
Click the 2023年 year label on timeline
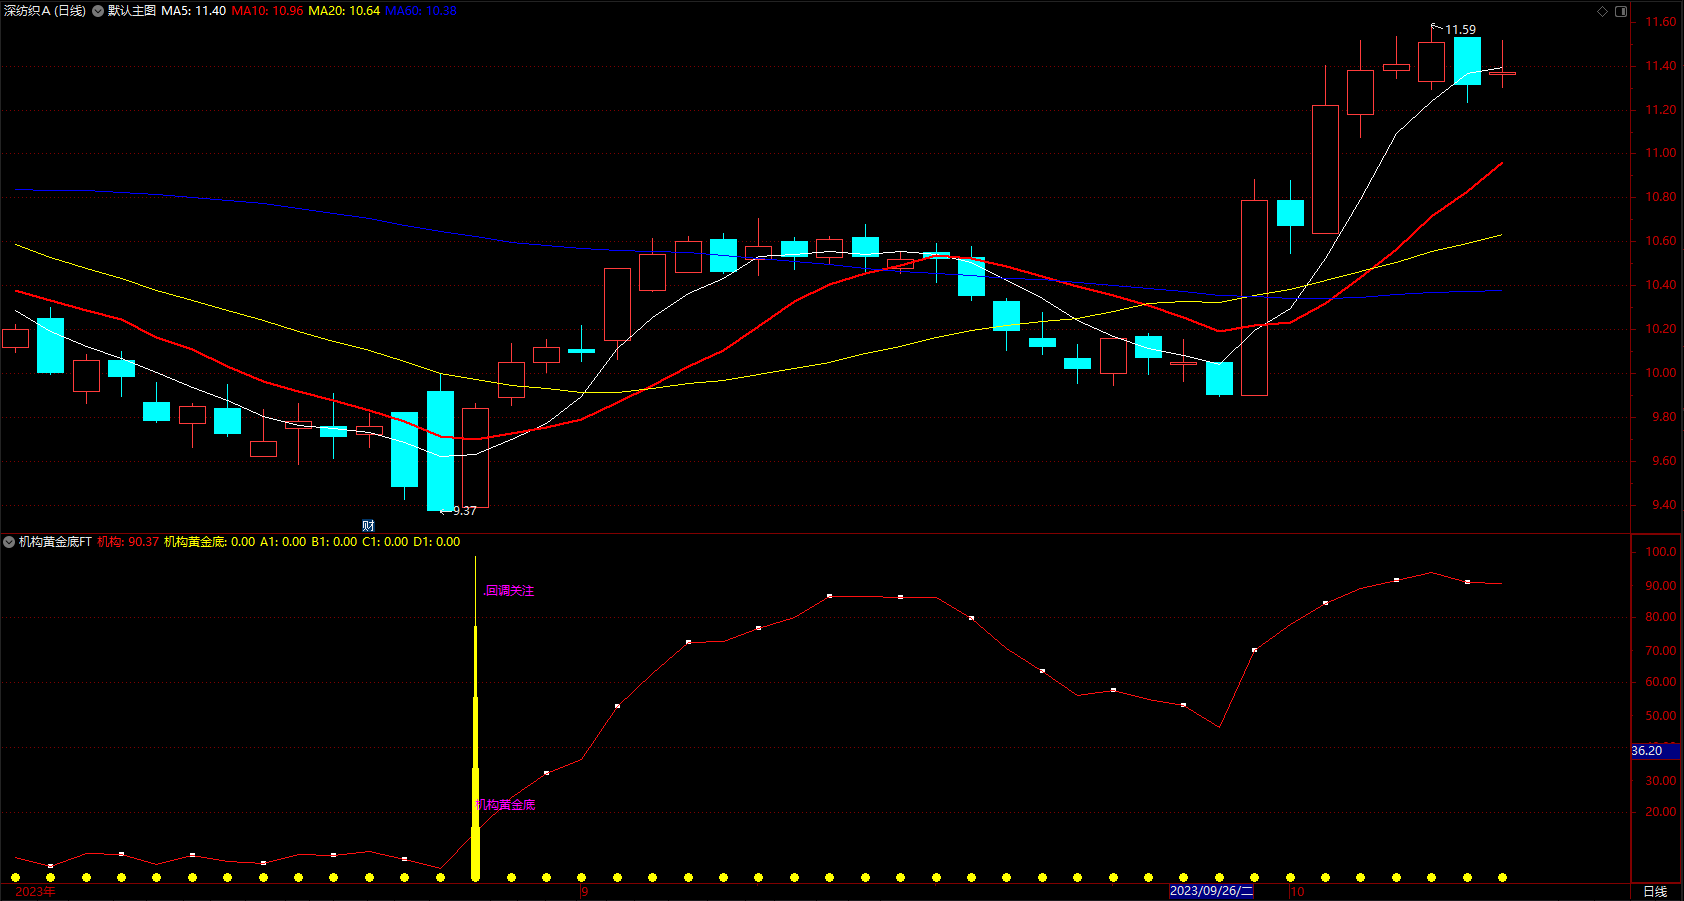[35, 891]
